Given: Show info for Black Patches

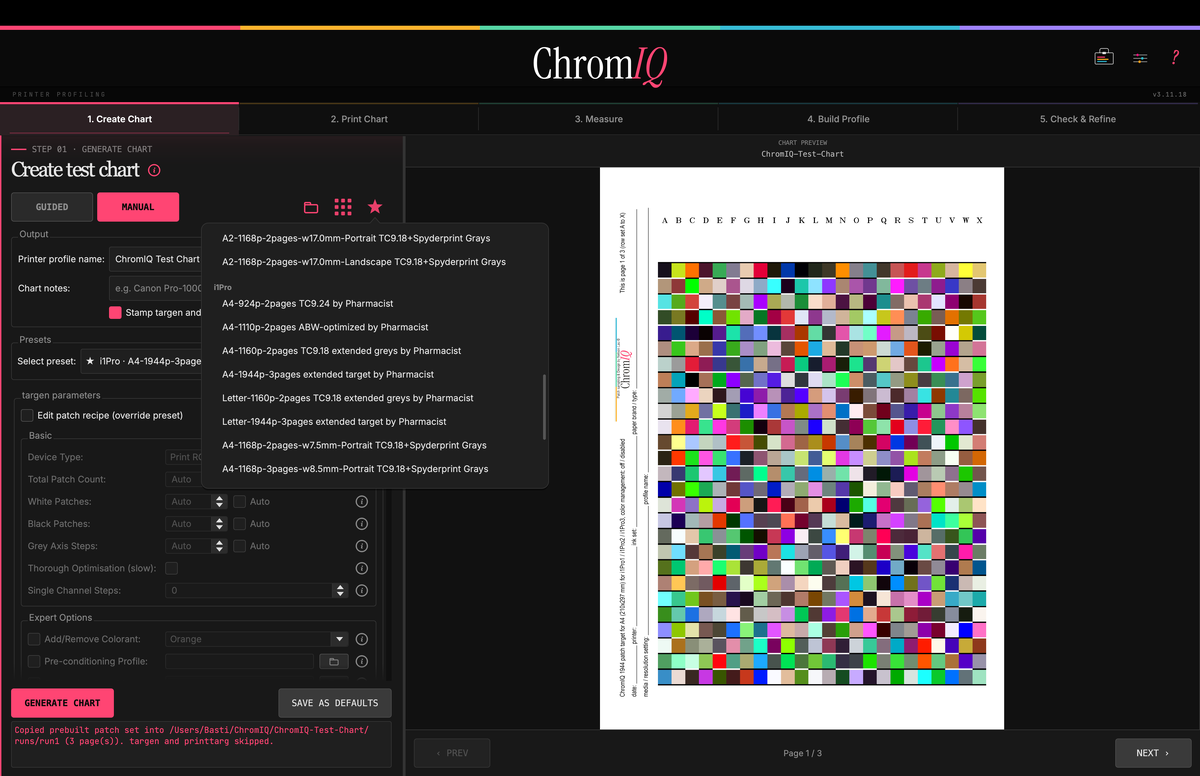Looking at the screenshot, I should tap(362, 524).
